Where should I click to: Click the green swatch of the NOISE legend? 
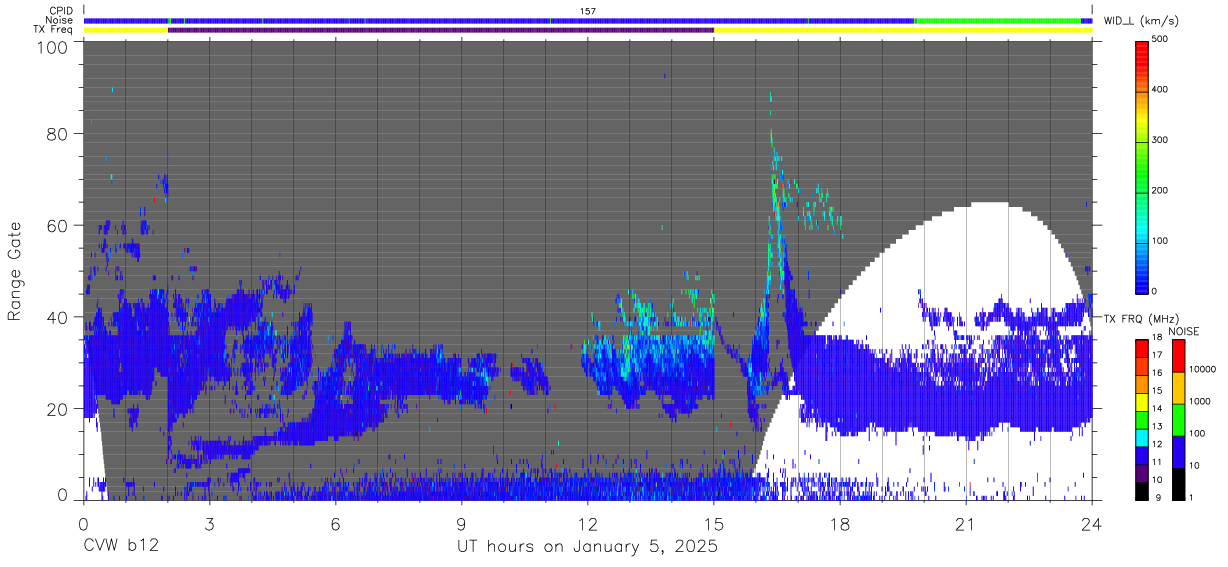click(1178, 420)
